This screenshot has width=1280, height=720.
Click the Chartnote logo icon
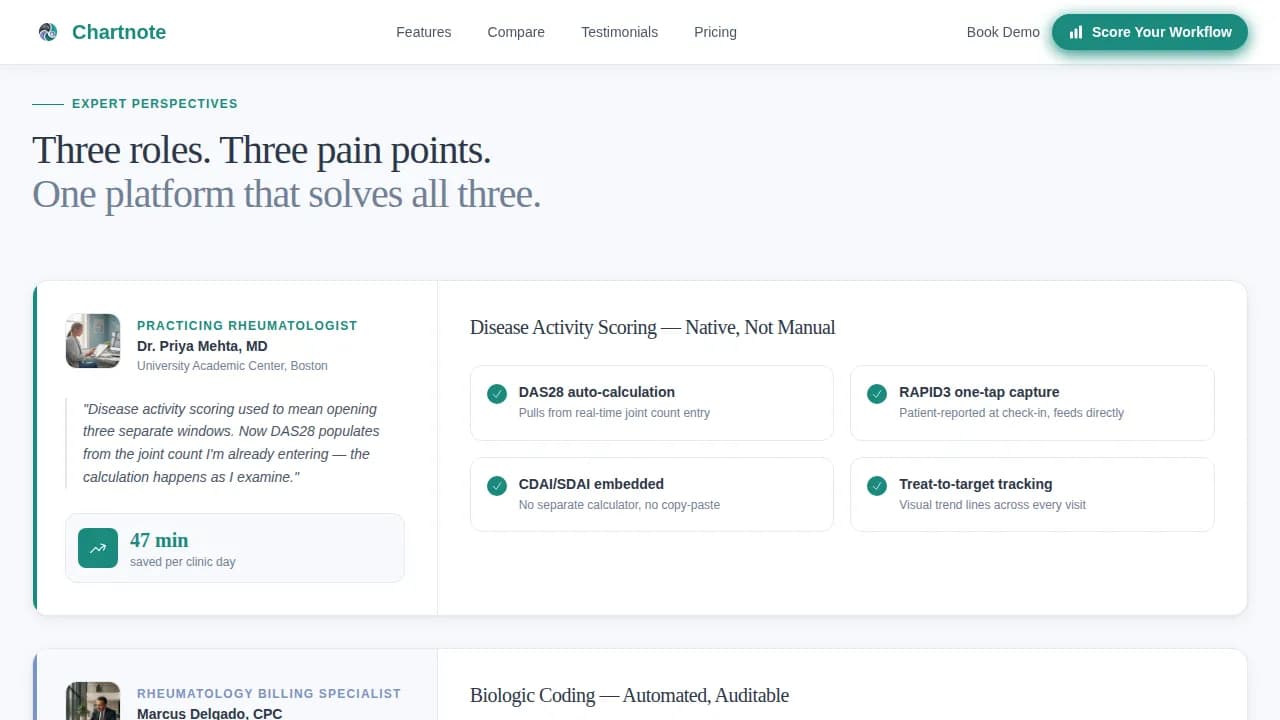[48, 32]
